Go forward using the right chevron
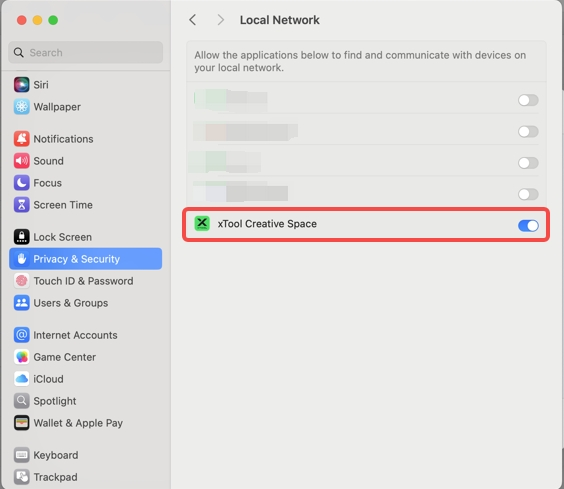This screenshot has height=489, width=564. click(220, 20)
